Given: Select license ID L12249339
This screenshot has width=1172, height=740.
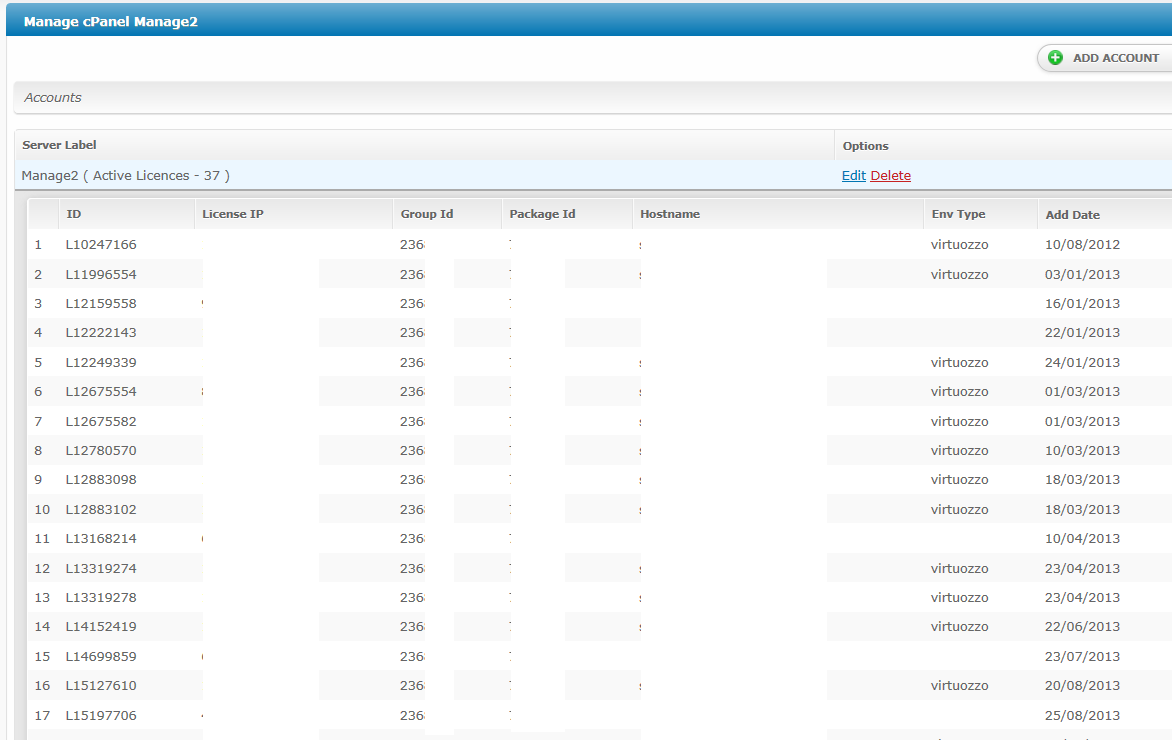Looking at the screenshot, I should 101,363.
